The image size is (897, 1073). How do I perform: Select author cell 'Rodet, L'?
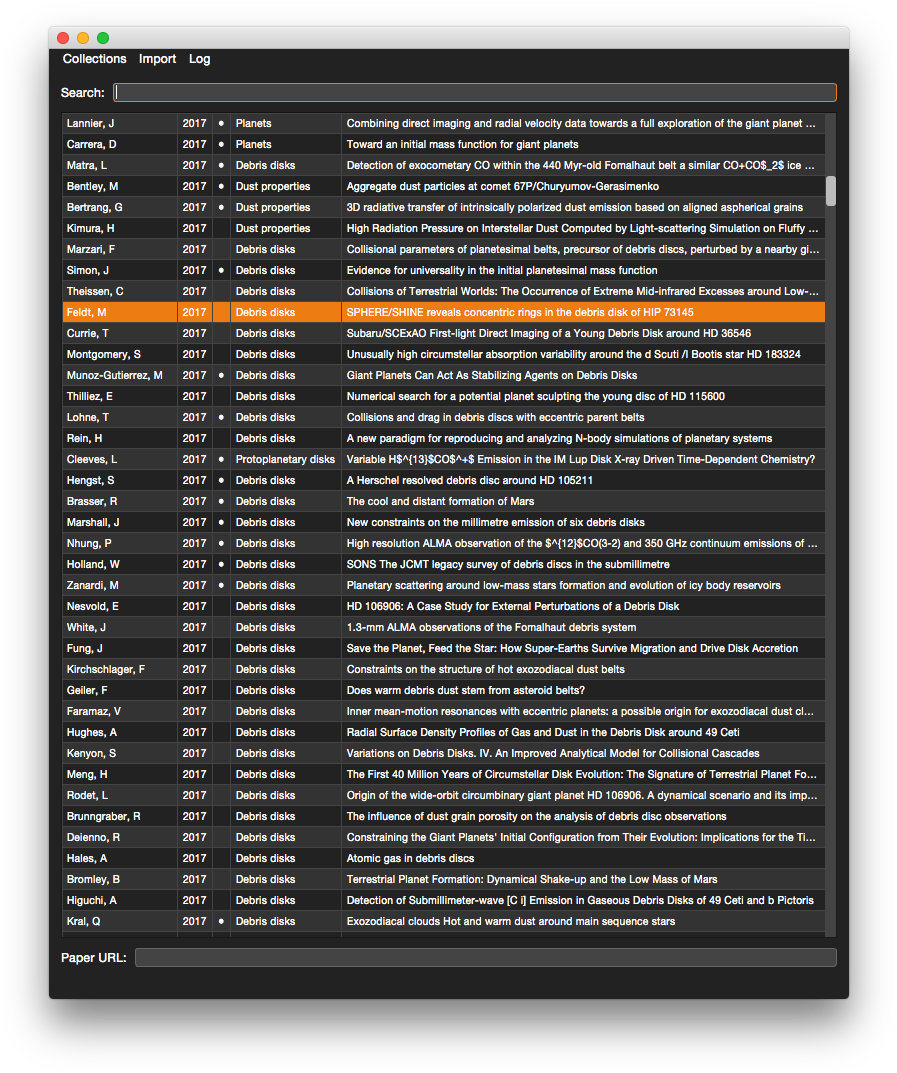pos(120,795)
